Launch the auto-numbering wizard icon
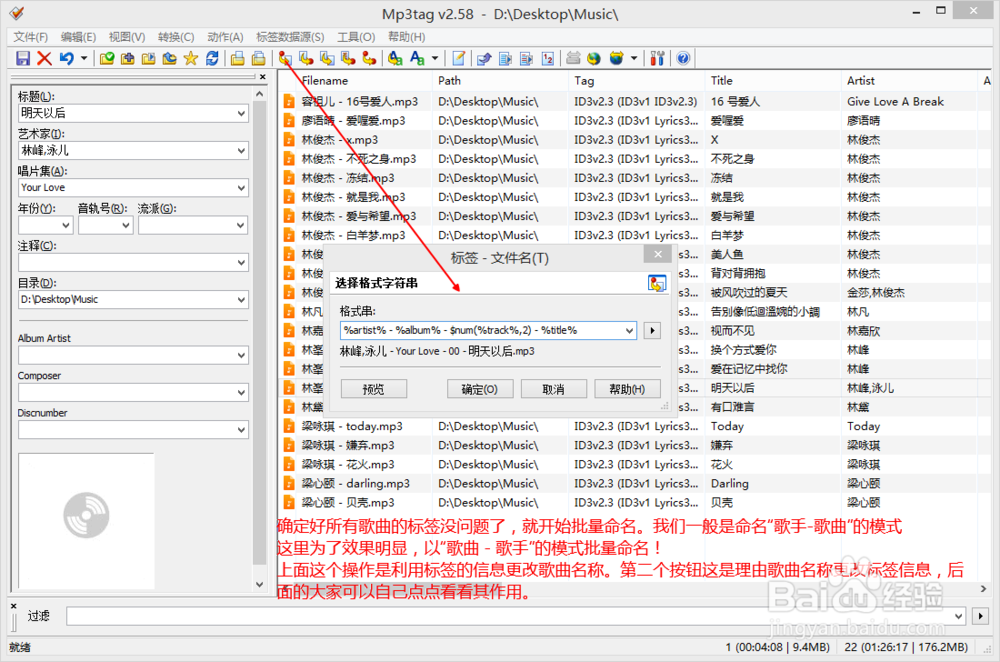 pos(548,59)
